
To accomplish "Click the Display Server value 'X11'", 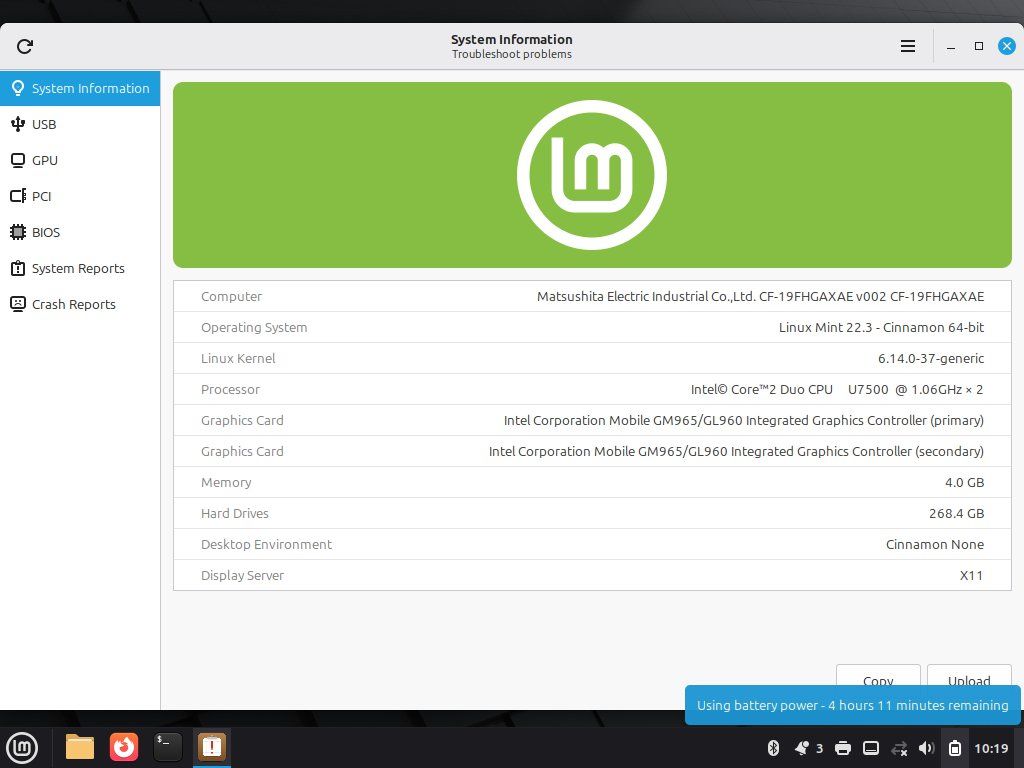I will point(971,575).
